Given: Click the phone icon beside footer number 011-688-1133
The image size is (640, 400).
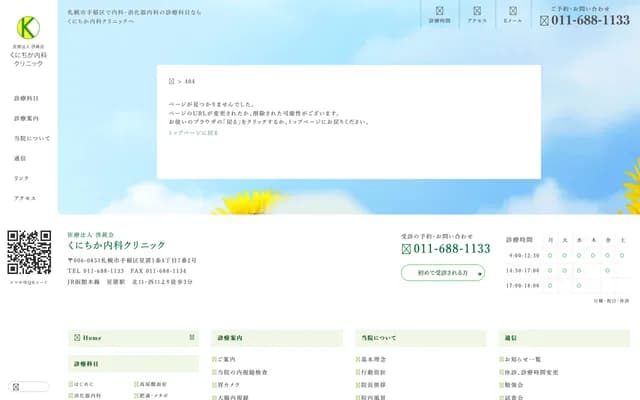Looking at the screenshot, I should click(406, 249).
